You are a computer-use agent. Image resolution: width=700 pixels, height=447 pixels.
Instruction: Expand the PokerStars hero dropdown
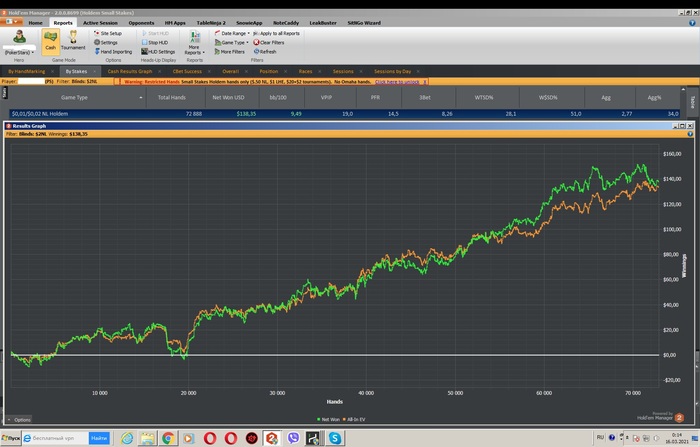[x=19, y=52]
